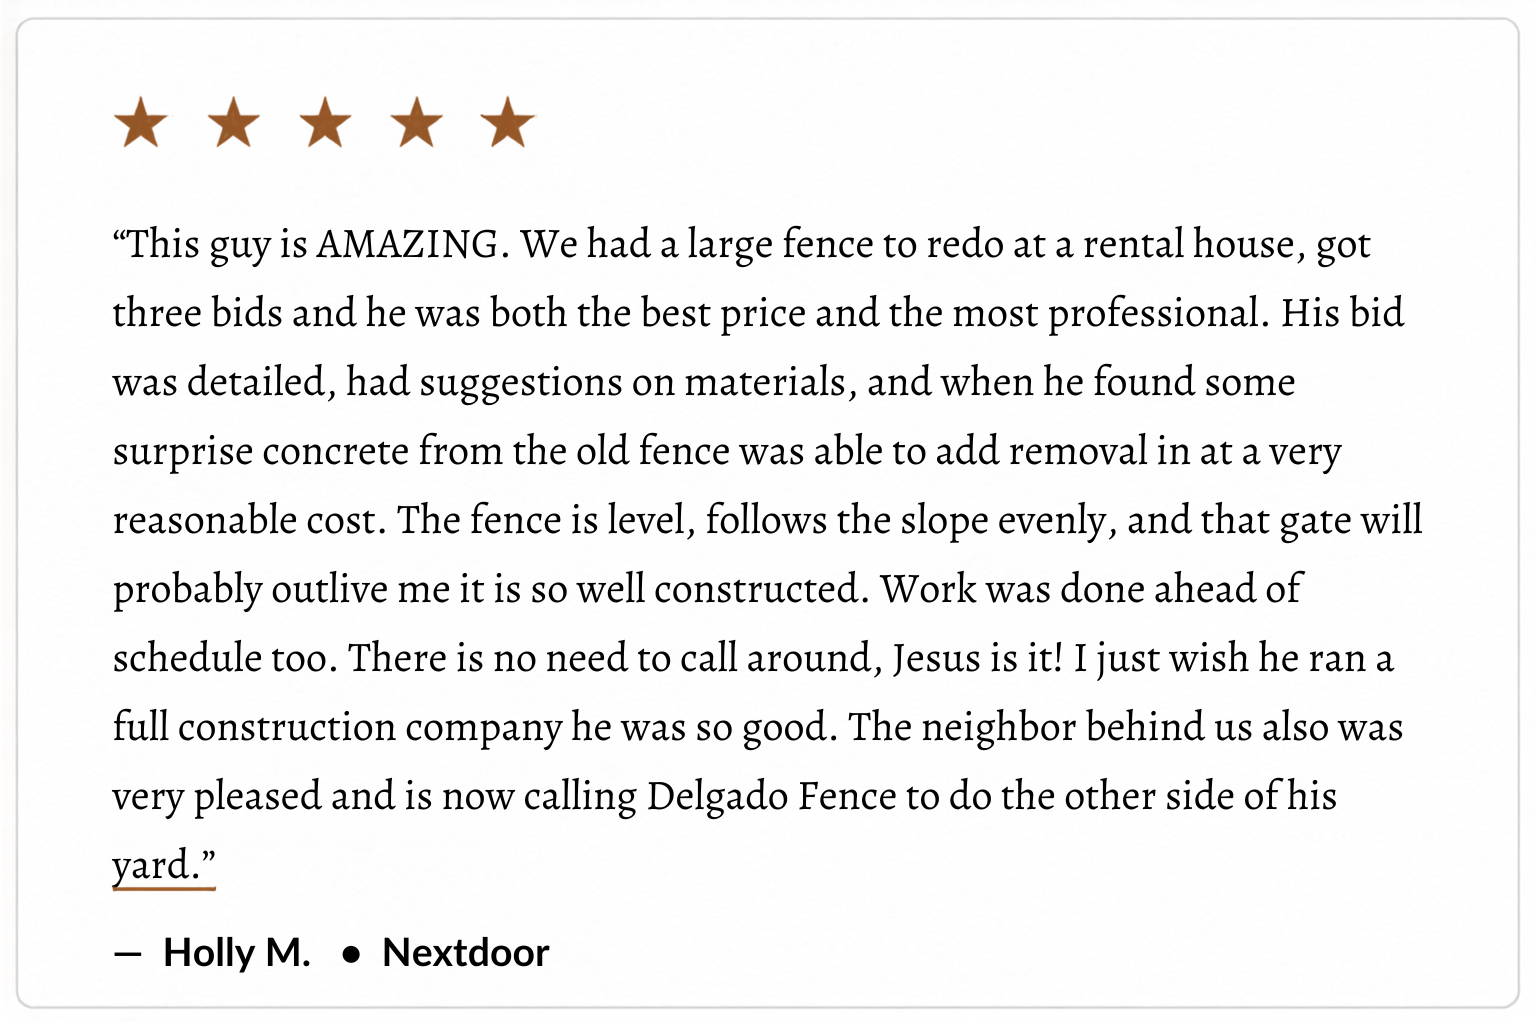Click the third rating star

[x=325, y=123]
